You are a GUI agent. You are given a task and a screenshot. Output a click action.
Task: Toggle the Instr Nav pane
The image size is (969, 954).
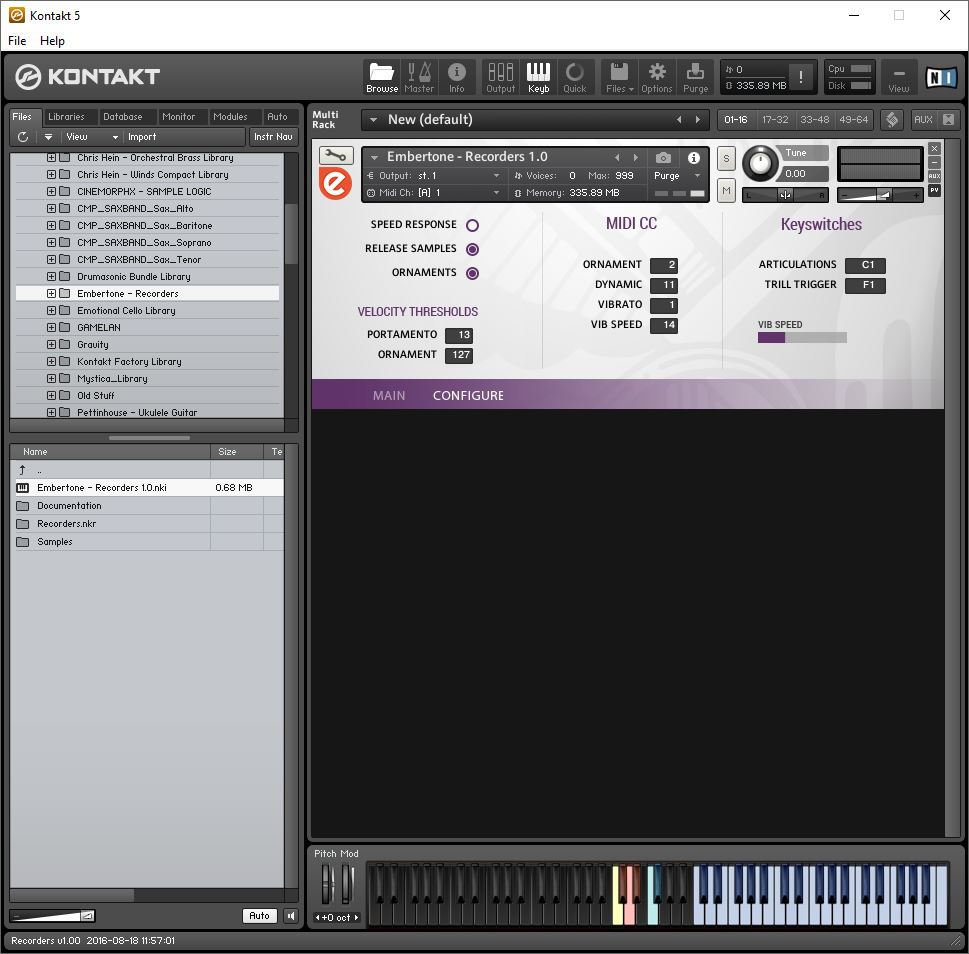tap(273, 137)
